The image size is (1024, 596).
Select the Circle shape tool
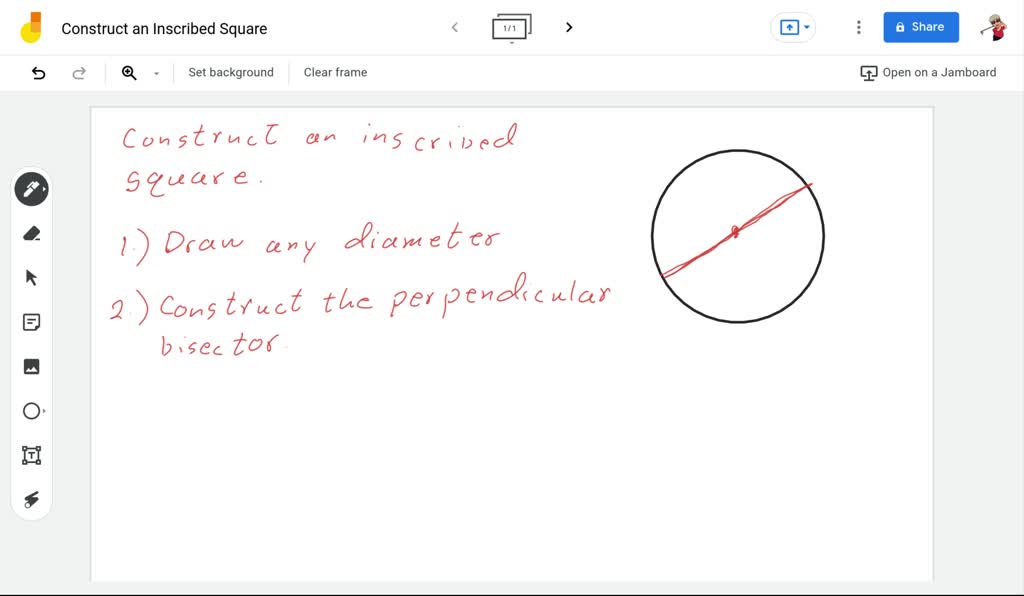(31, 411)
